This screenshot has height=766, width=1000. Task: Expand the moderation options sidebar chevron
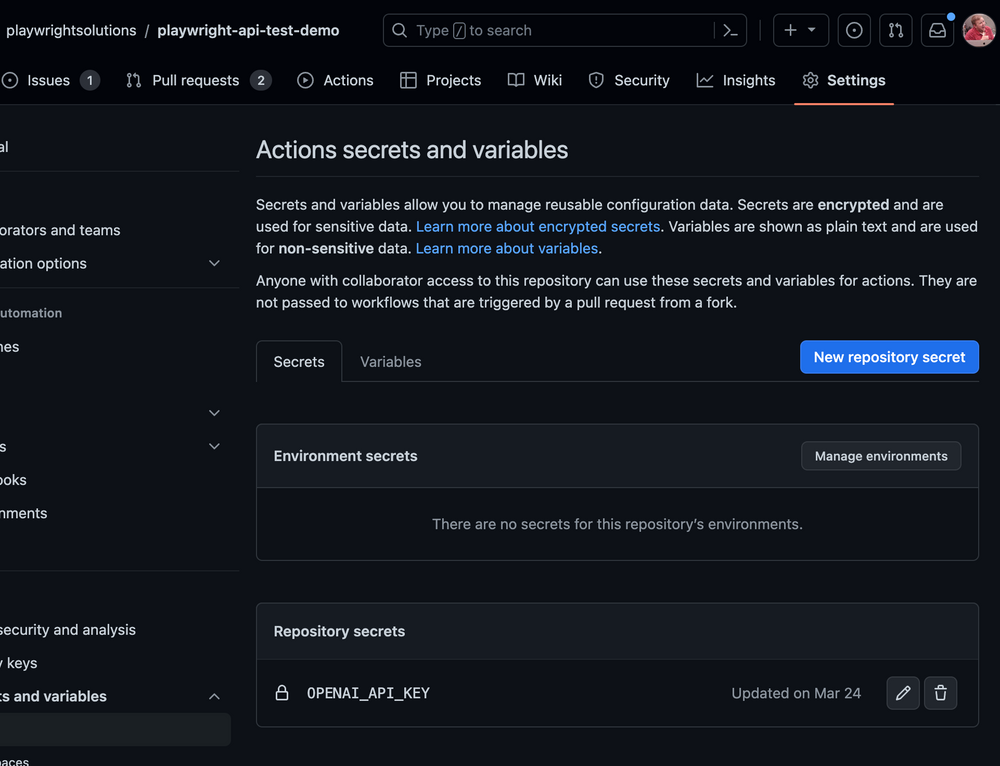[214, 263]
